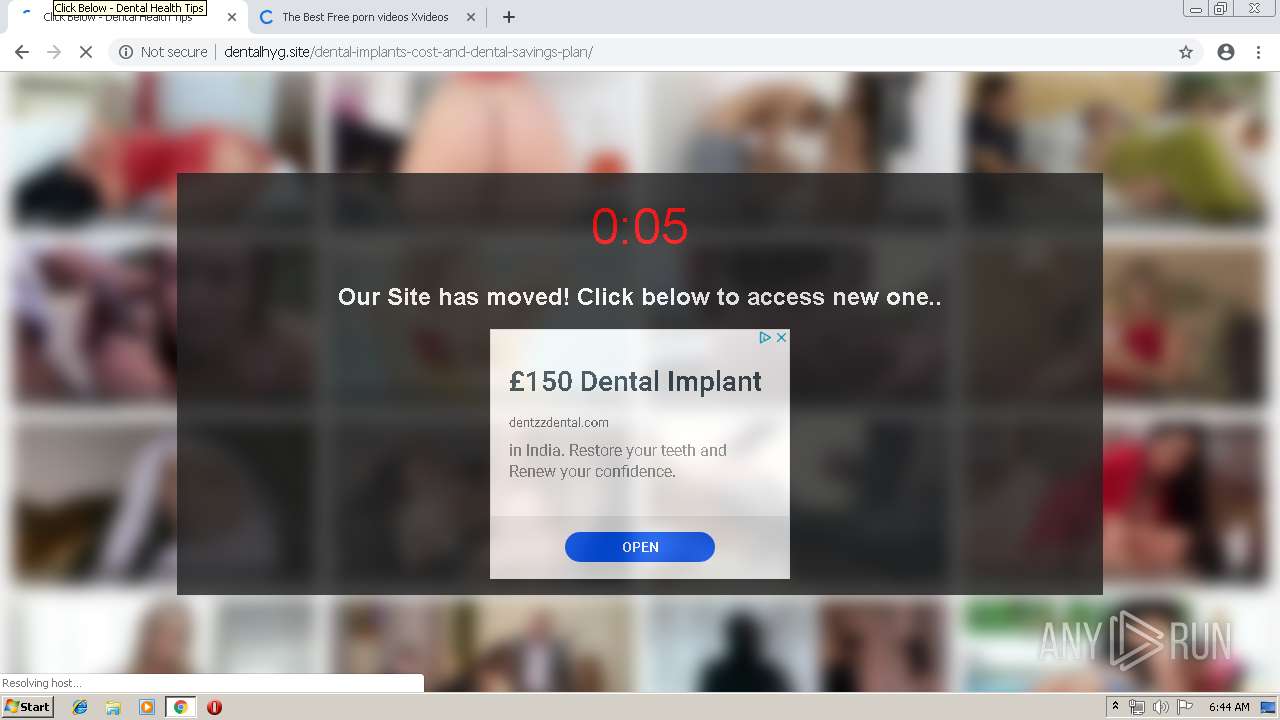Click the browser back arrow
1280x720 pixels.
pyautogui.click(x=22, y=52)
